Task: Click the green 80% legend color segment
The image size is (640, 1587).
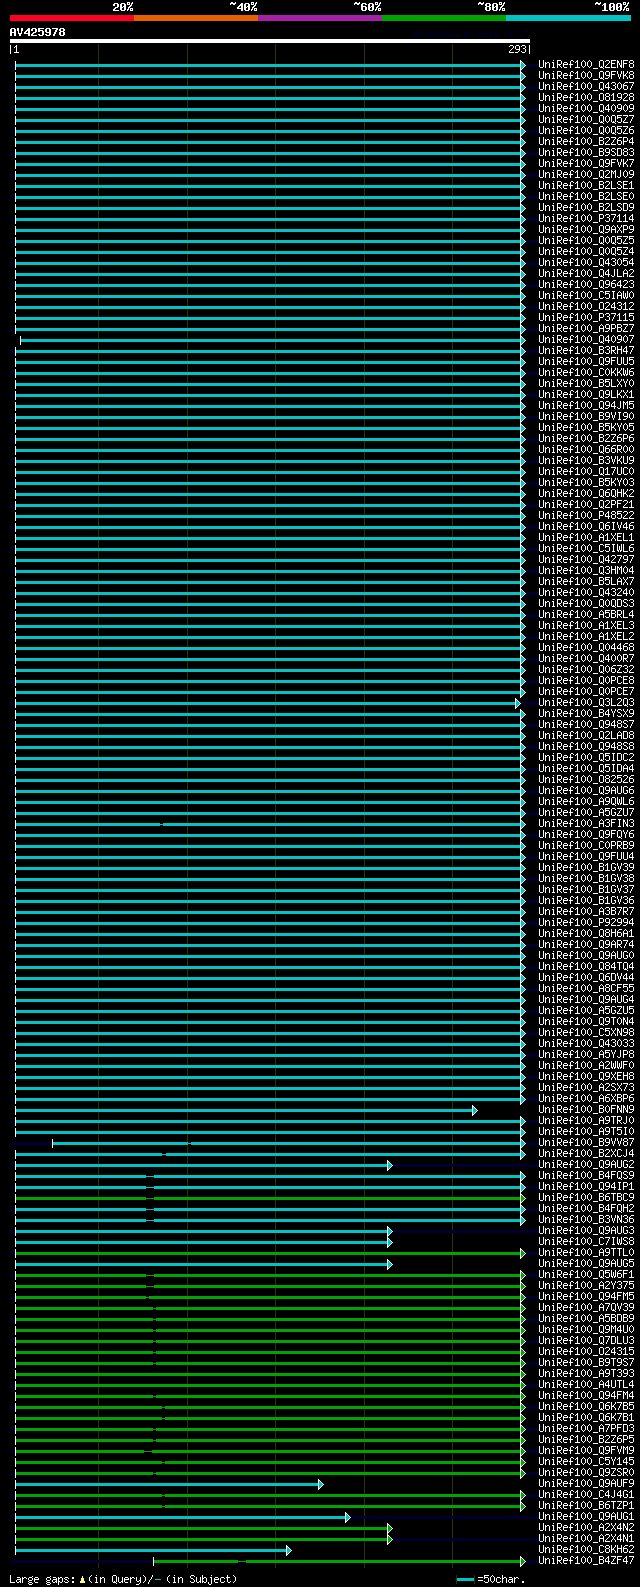Action: [444, 18]
